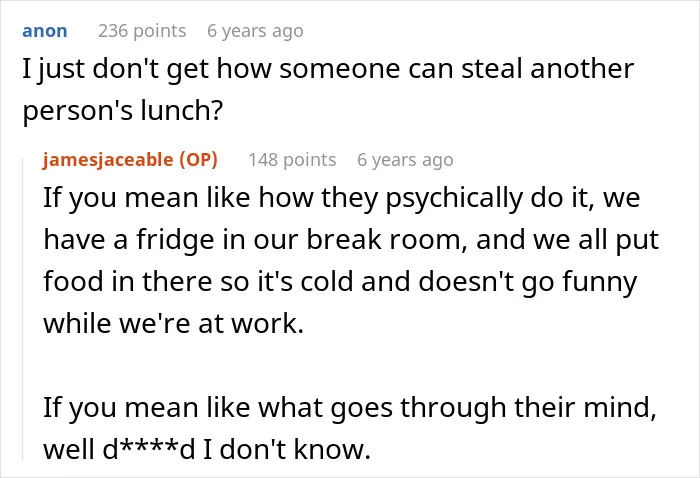Click the text "person's lunch?"
700x478 pixels.
(x=122, y=111)
